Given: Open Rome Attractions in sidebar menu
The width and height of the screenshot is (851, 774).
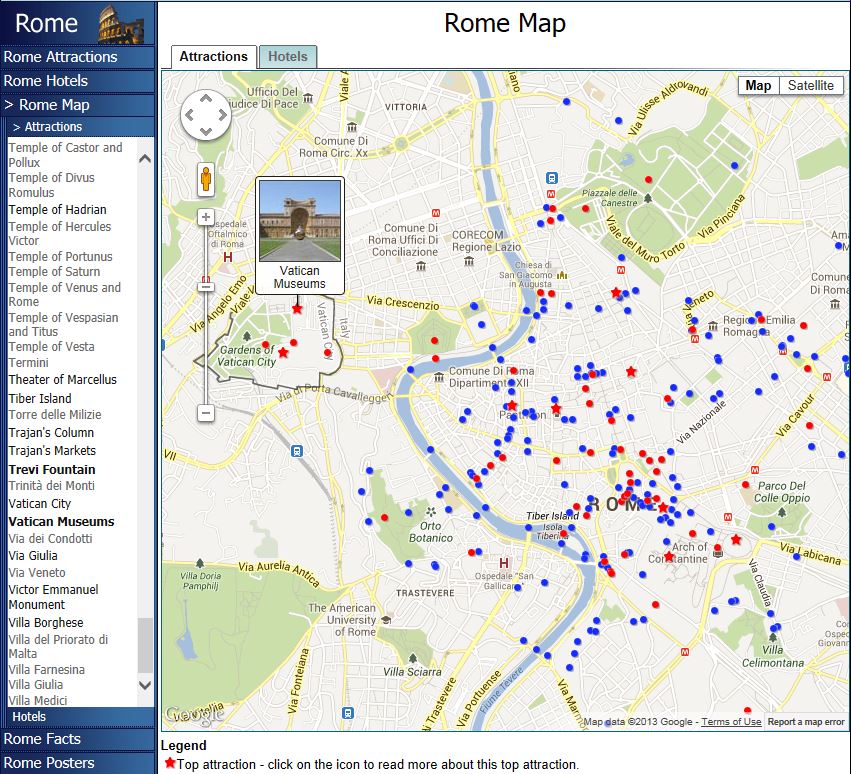Looking at the screenshot, I should pyautogui.click(x=78, y=57).
